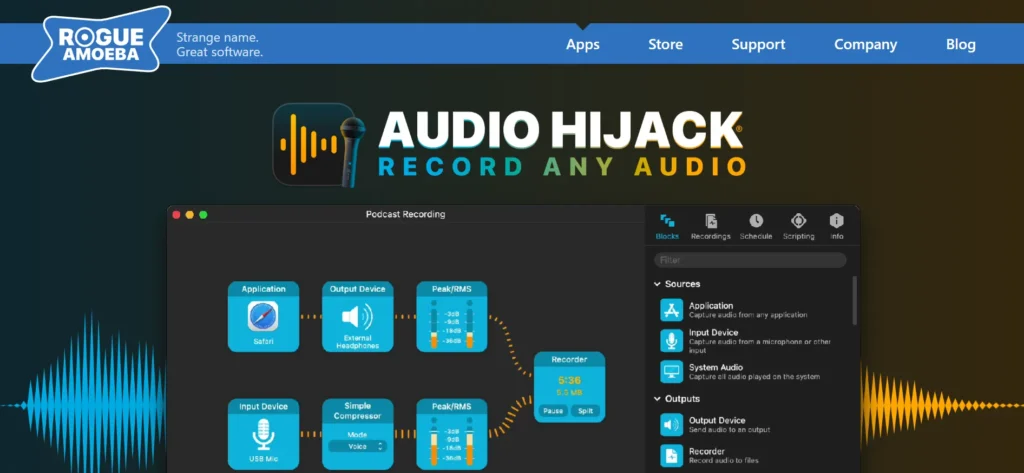Open the Info tab
This screenshot has width=1024, height=473.
click(837, 227)
